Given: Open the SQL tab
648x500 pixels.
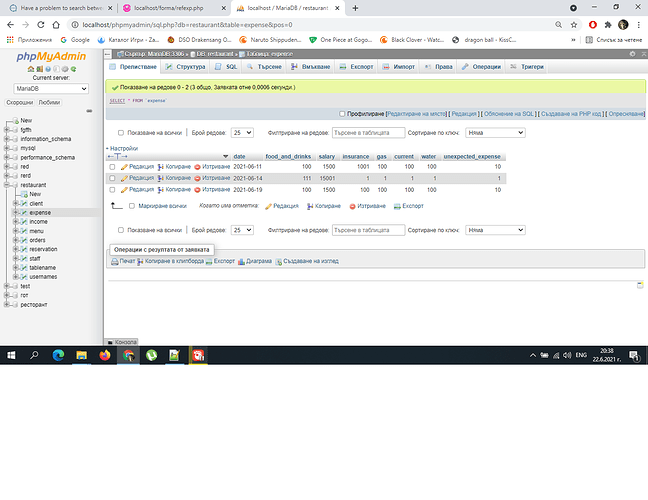Looking at the screenshot, I should point(226,67).
